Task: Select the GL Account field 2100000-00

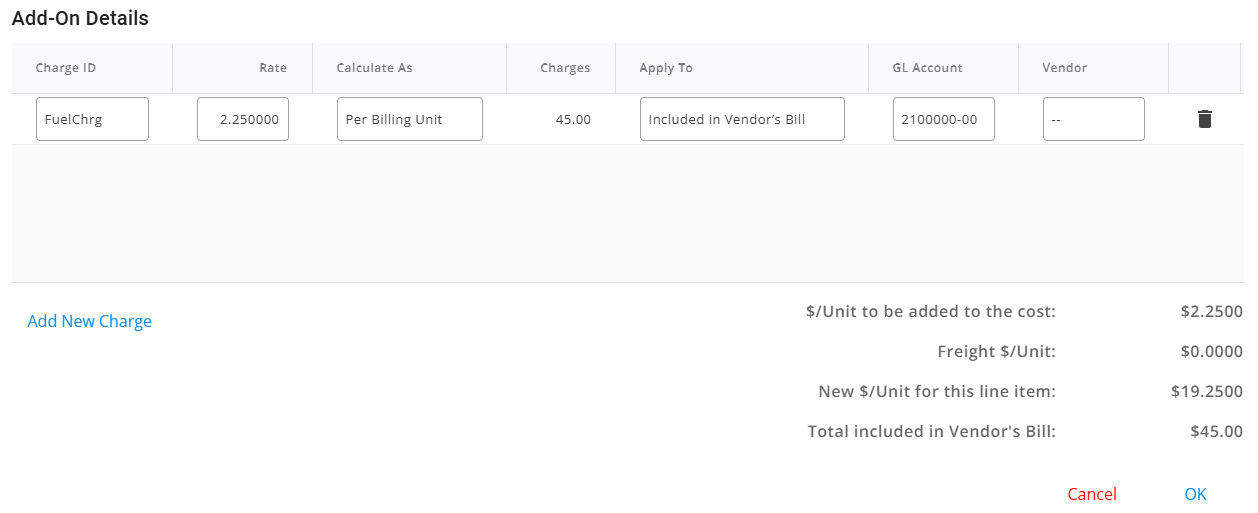Action: (x=943, y=119)
